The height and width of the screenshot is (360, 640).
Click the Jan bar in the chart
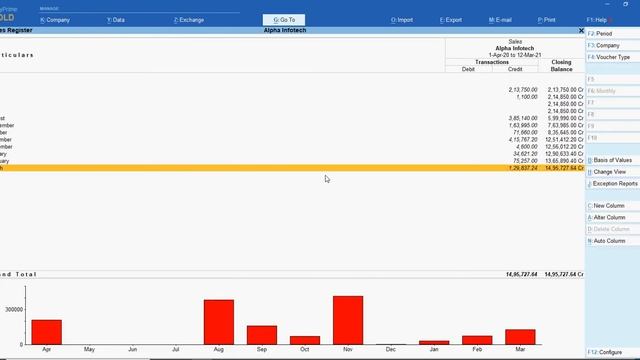[x=434, y=342]
